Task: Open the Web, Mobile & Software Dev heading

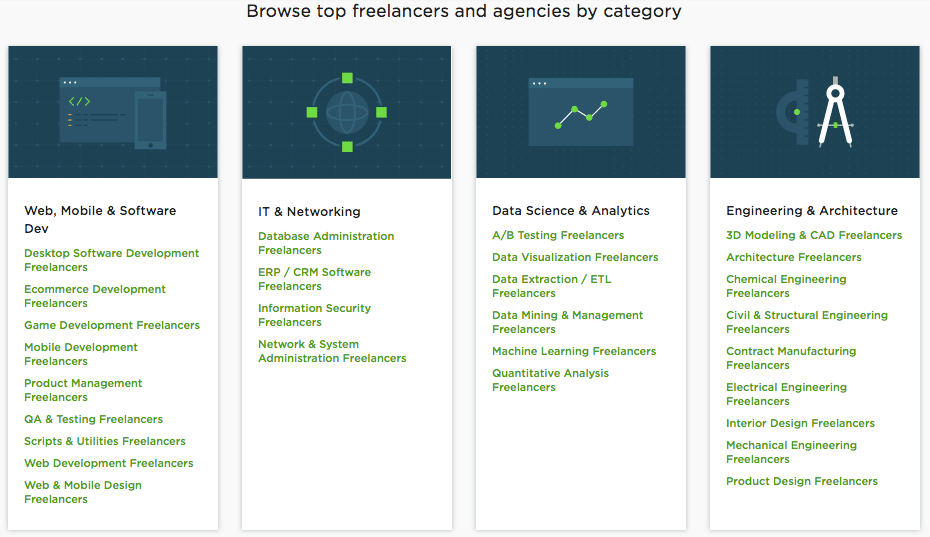Action: pos(100,220)
